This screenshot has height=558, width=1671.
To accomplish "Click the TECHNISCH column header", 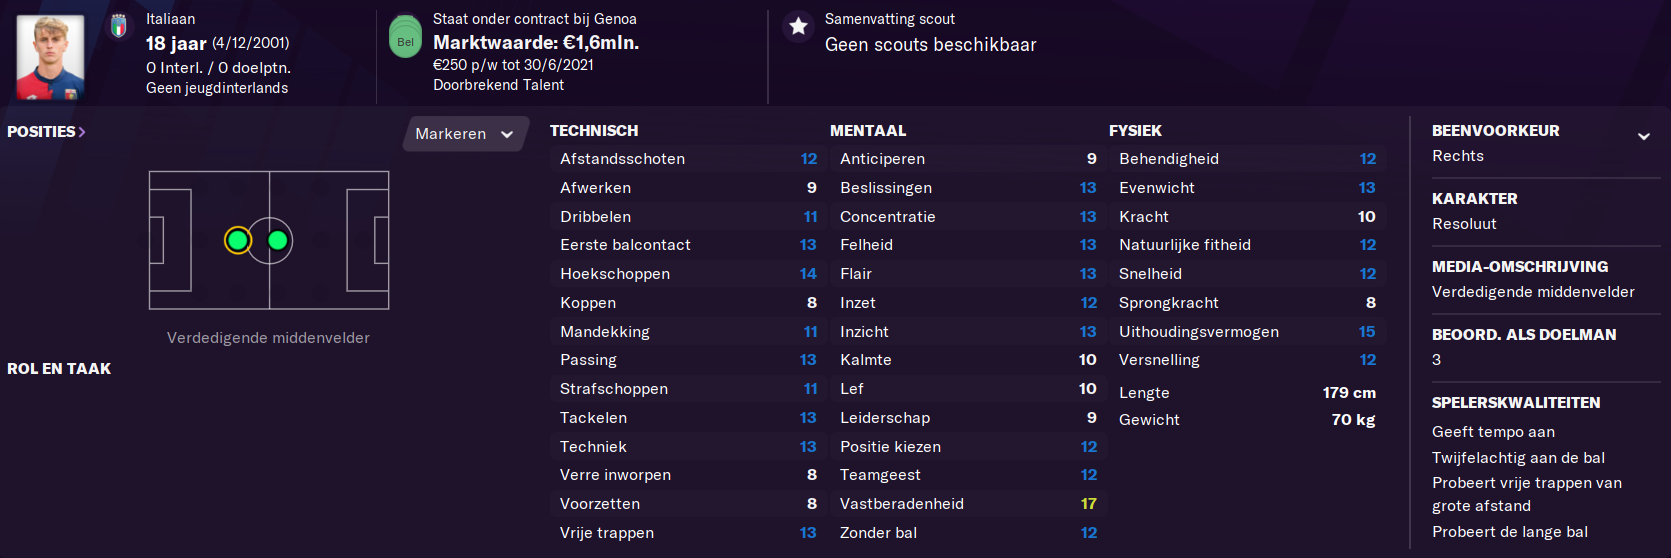I will pos(594,131).
